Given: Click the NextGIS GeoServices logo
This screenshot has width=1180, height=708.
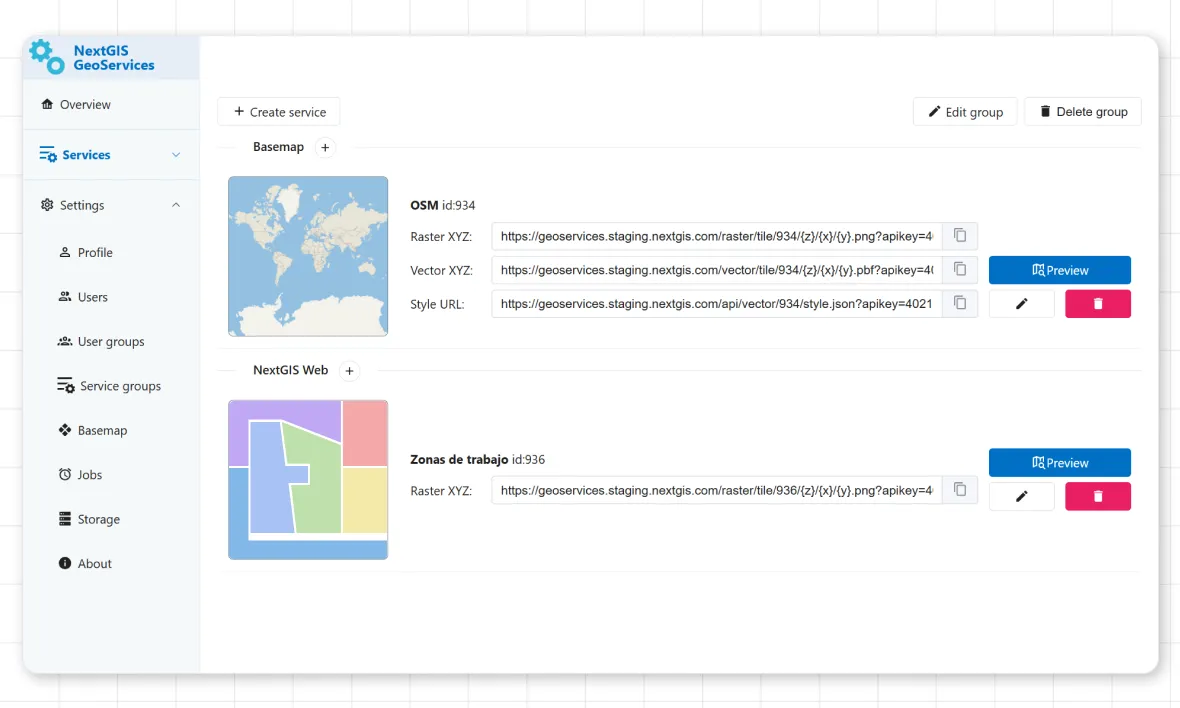Looking at the screenshot, I should click(x=92, y=57).
